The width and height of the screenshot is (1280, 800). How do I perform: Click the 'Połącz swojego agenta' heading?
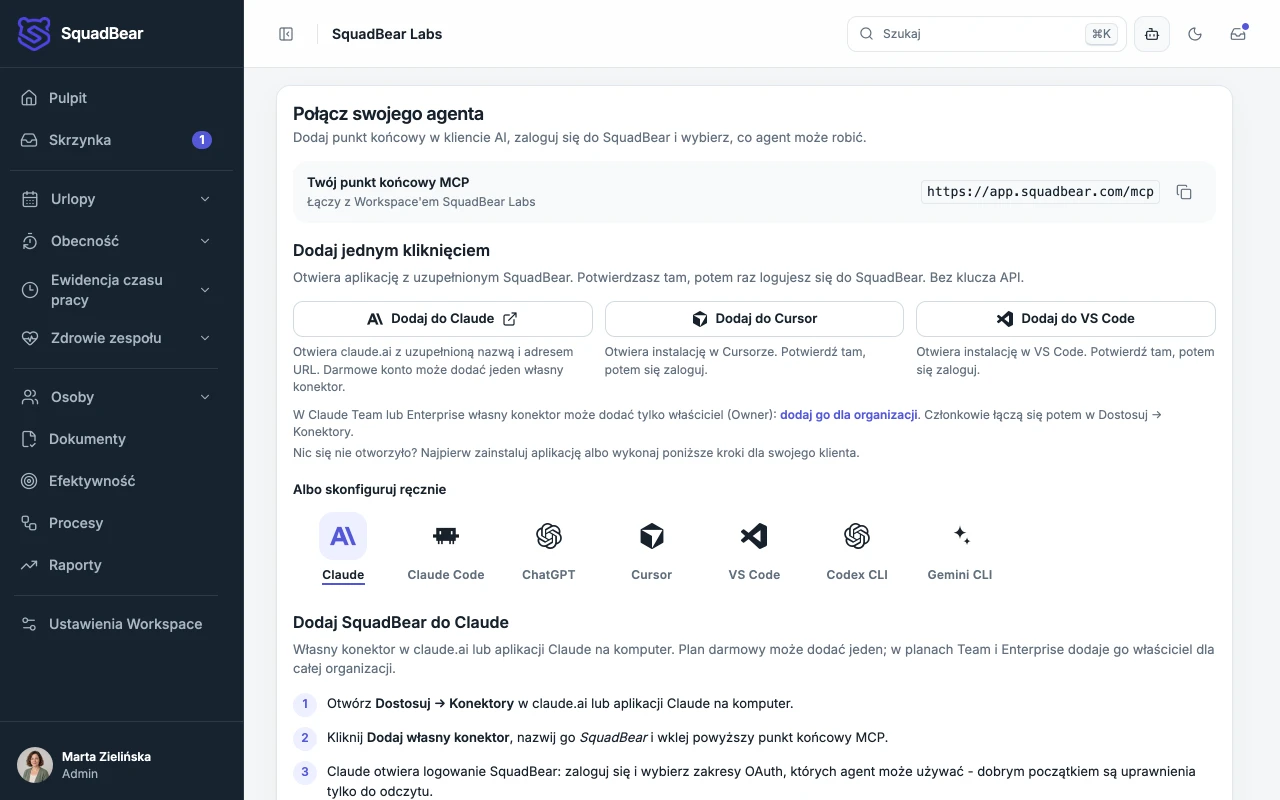388,114
